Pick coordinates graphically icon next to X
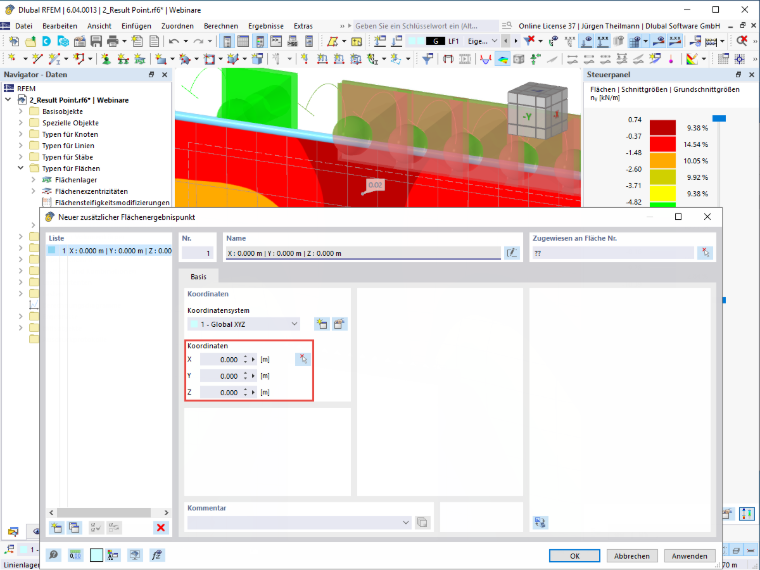The height and width of the screenshot is (570, 760). pyautogui.click(x=302, y=359)
